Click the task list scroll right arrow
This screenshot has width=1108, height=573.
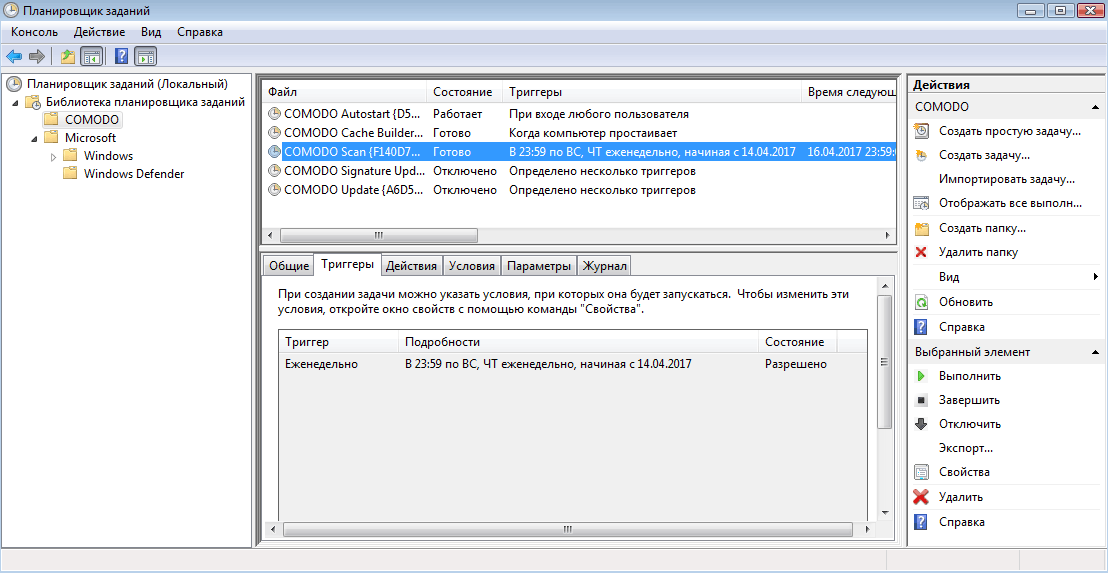coord(888,235)
